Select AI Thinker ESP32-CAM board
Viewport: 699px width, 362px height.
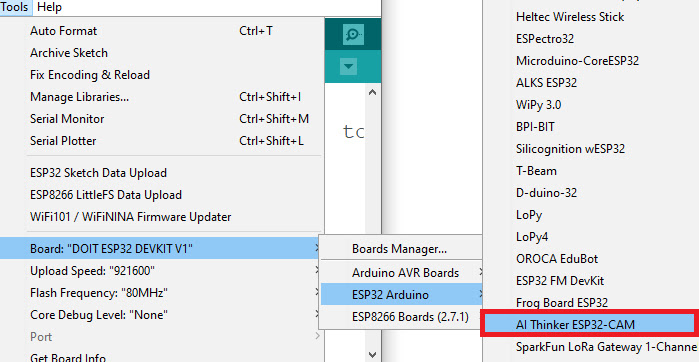pyautogui.click(x=591, y=325)
